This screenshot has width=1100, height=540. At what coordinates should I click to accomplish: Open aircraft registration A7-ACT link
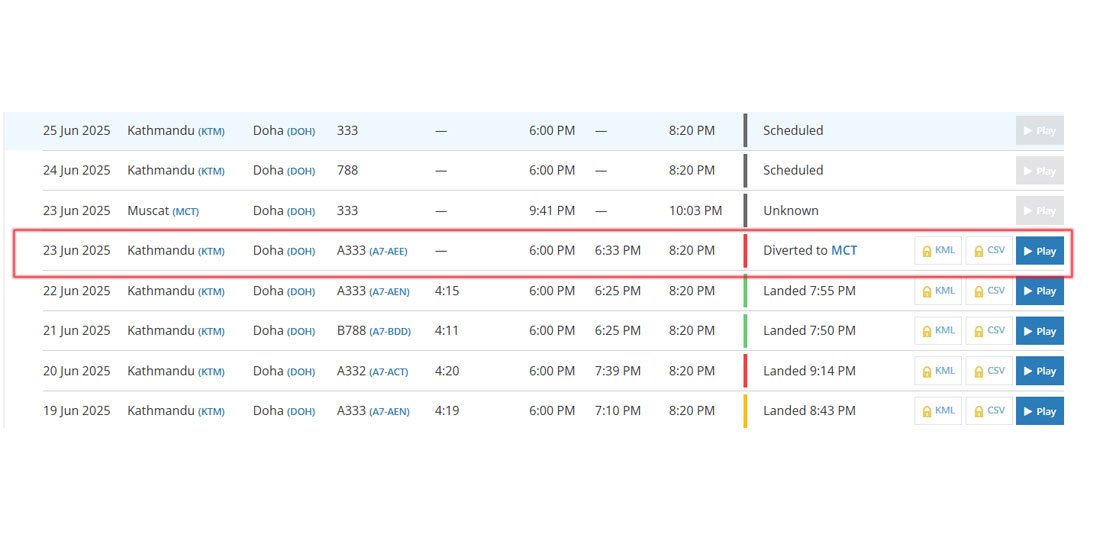(389, 372)
